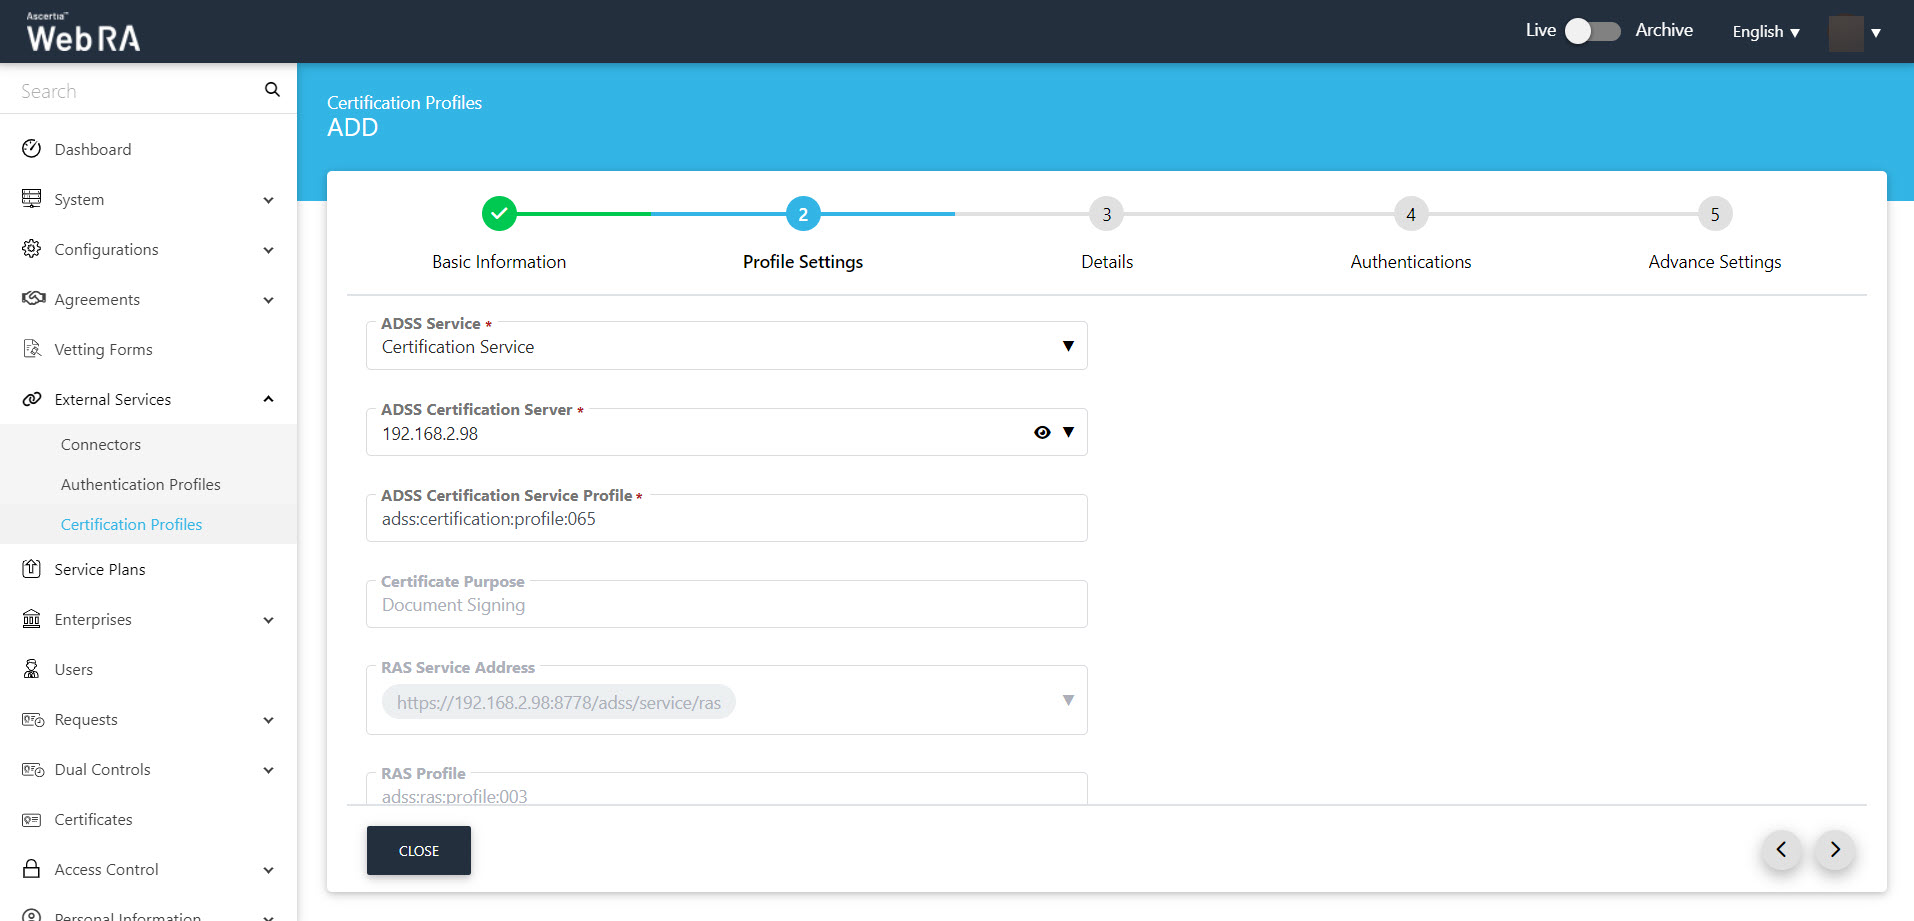Click the Service Plans icon
Viewport: 1914px width, 921px height.
[x=32, y=569]
